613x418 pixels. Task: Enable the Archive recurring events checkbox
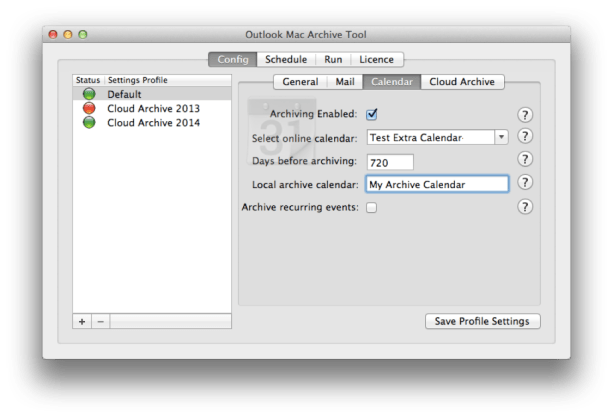point(371,207)
